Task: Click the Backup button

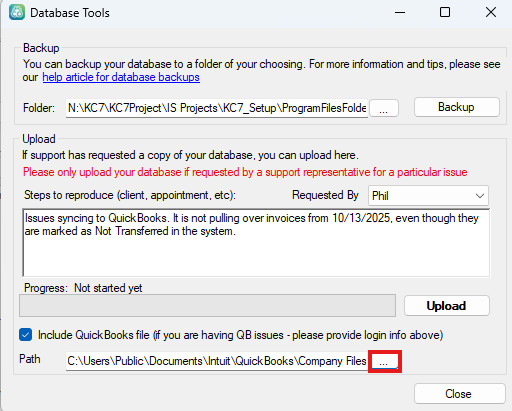Action: (457, 107)
